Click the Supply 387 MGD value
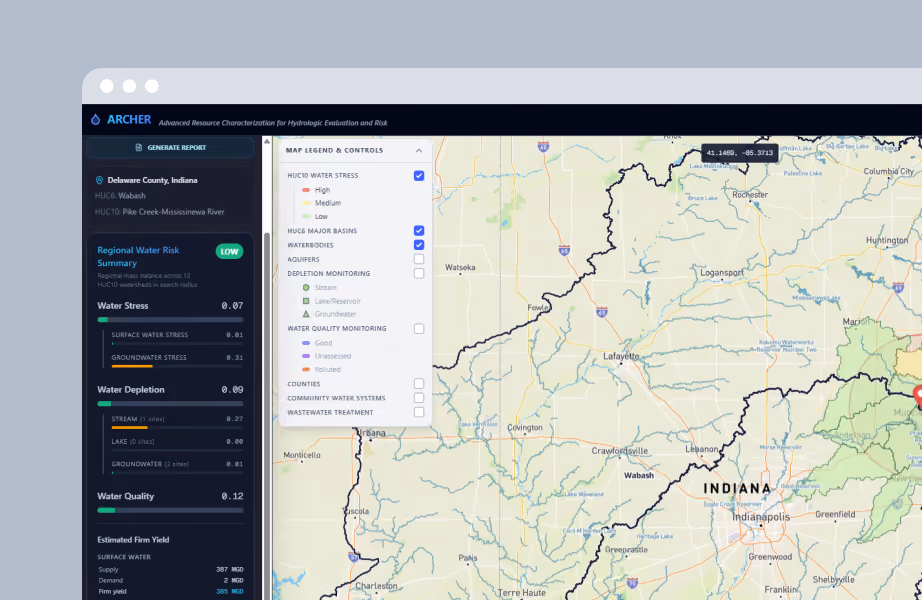 pos(229,569)
